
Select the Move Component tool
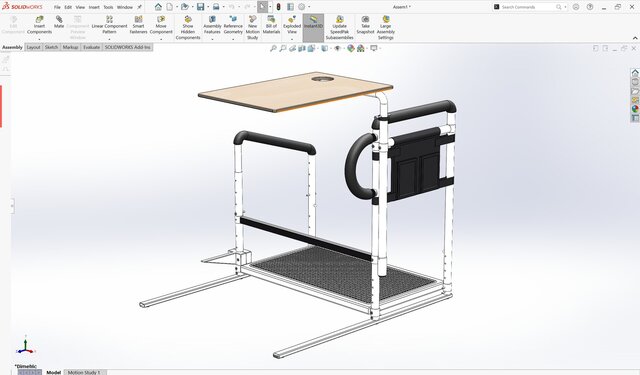161,24
